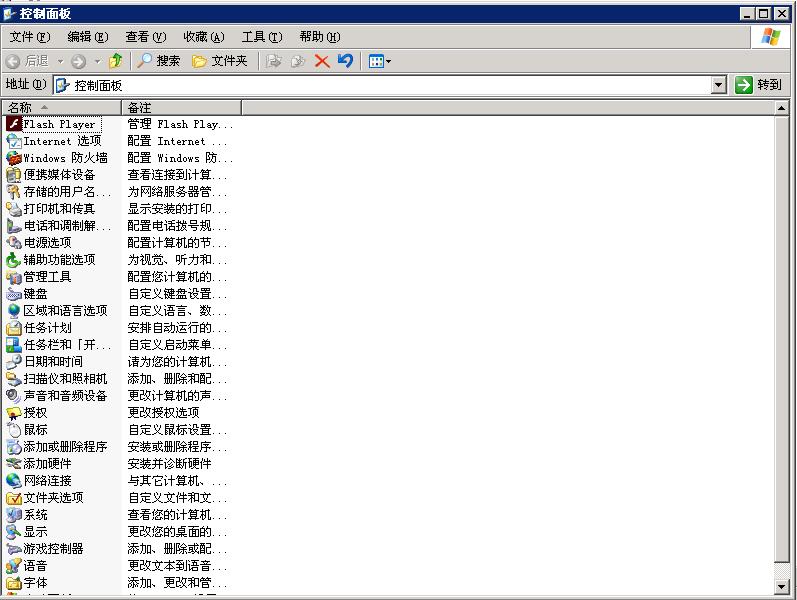Select the 授权 icon
Image resolution: width=797 pixels, height=600 pixels.
(14, 413)
